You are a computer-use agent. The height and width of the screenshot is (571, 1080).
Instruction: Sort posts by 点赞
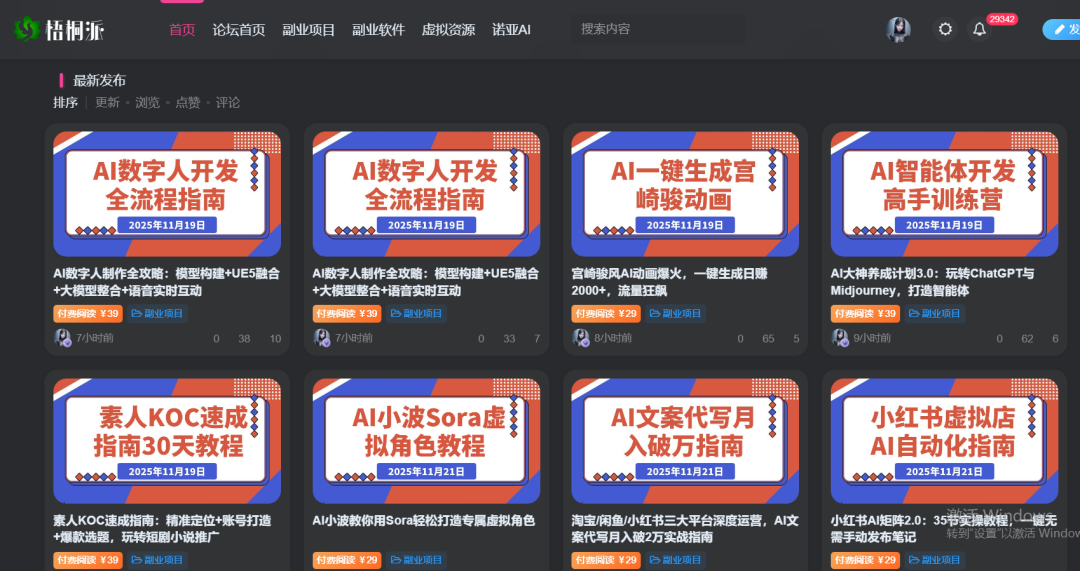click(x=187, y=103)
